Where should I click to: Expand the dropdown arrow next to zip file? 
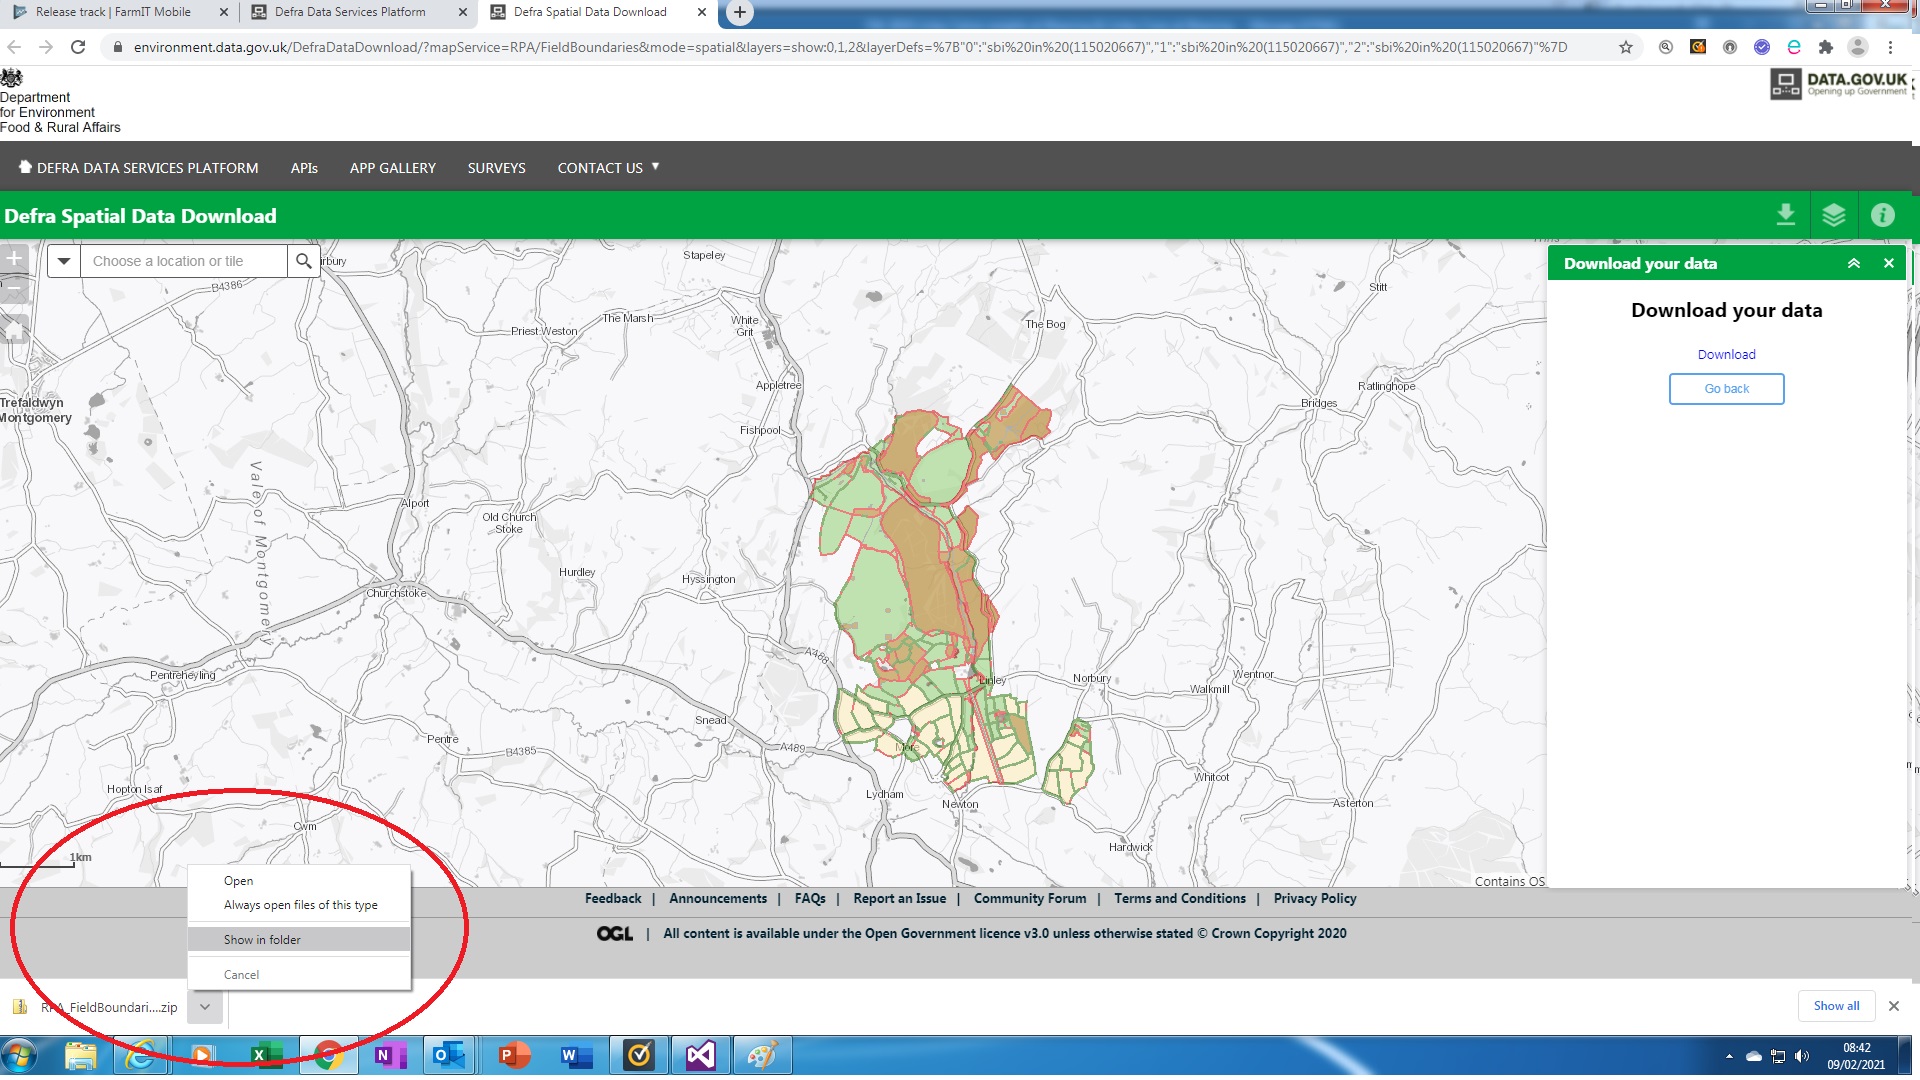tap(204, 1006)
